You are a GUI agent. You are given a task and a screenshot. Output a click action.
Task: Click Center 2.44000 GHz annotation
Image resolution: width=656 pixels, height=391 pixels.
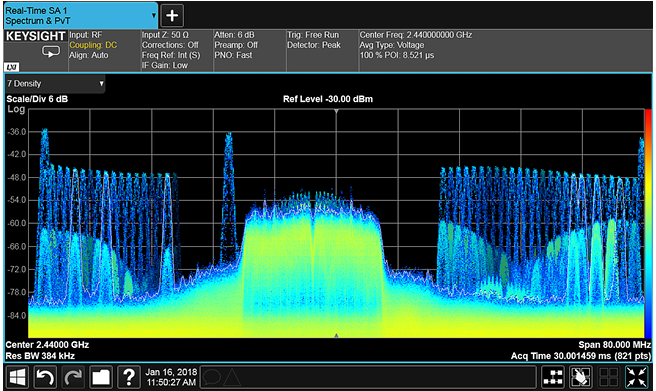(x=47, y=345)
